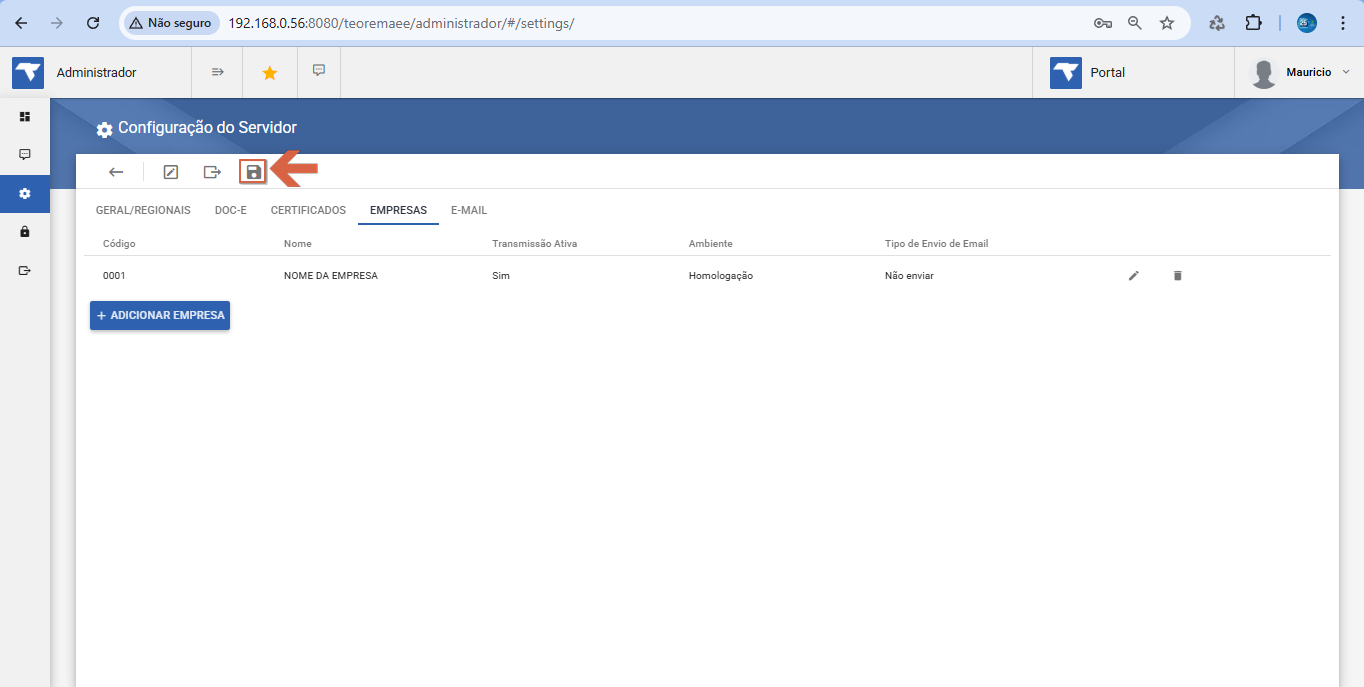
Task: Click the Configuração do Servidor heading
Action: (x=207, y=128)
